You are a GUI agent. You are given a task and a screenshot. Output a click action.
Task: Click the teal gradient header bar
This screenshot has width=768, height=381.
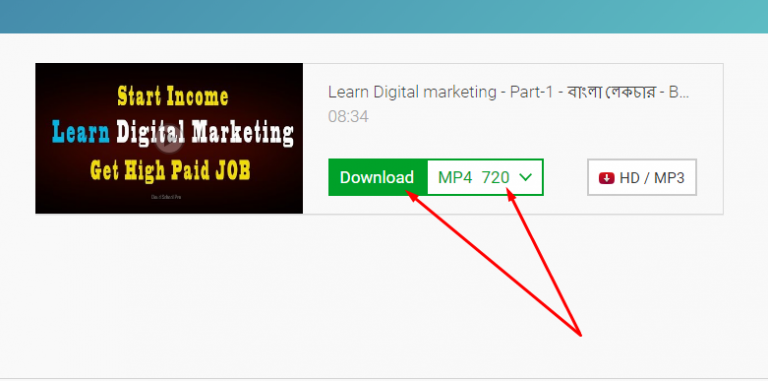tap(384, 16)
